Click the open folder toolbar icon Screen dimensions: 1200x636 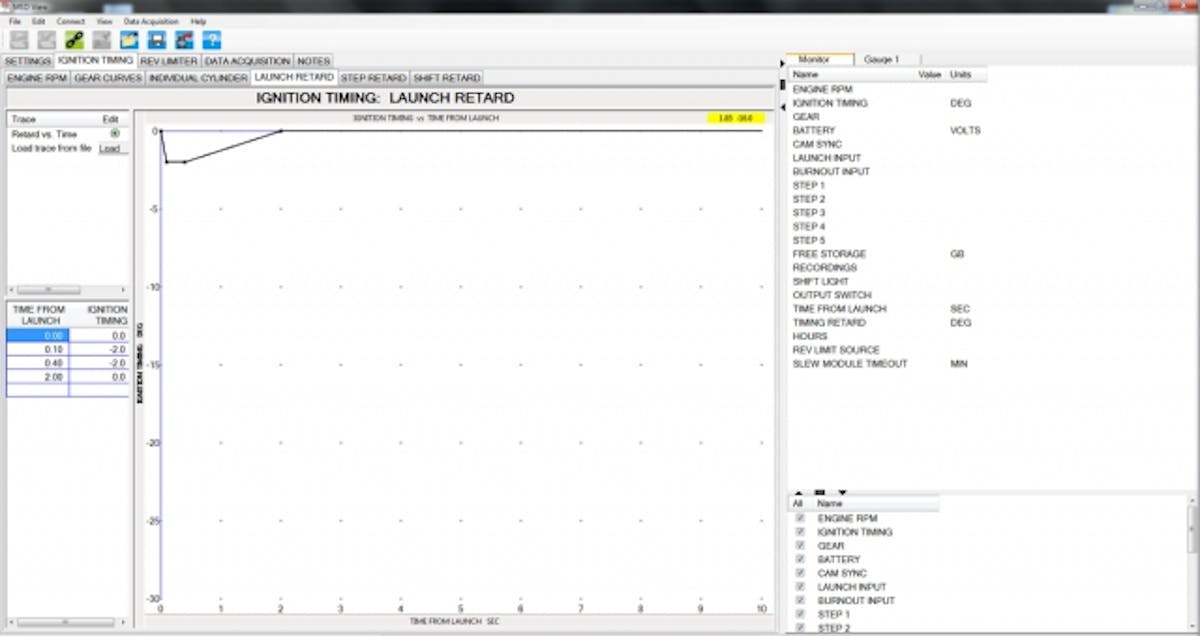[x=129, y=40]
